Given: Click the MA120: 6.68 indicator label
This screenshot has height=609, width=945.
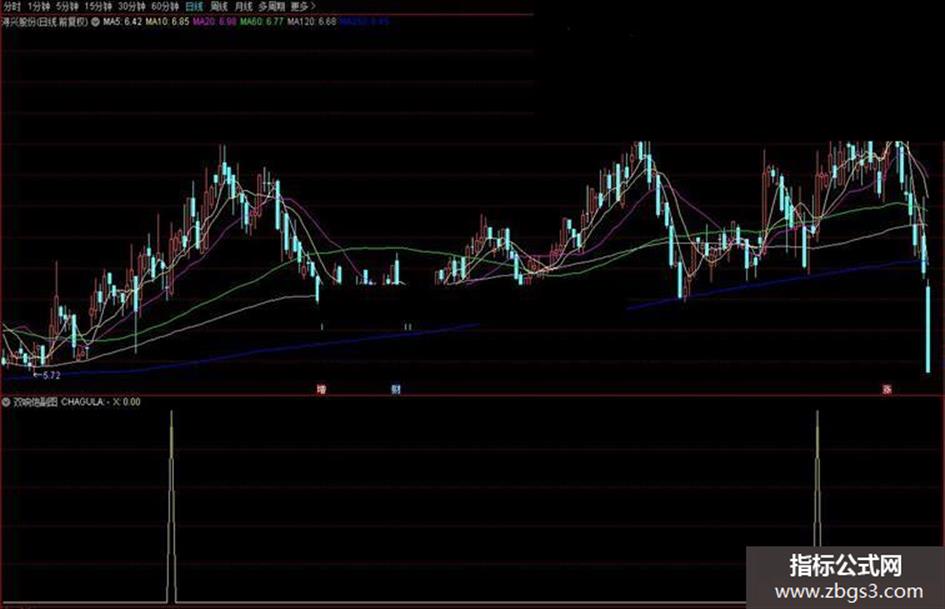Looking at the screenshot, I should (x=312, y=22).
